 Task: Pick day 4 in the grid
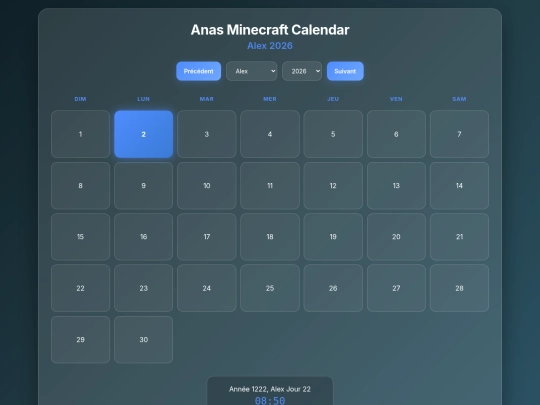click(x=270, y=134)
